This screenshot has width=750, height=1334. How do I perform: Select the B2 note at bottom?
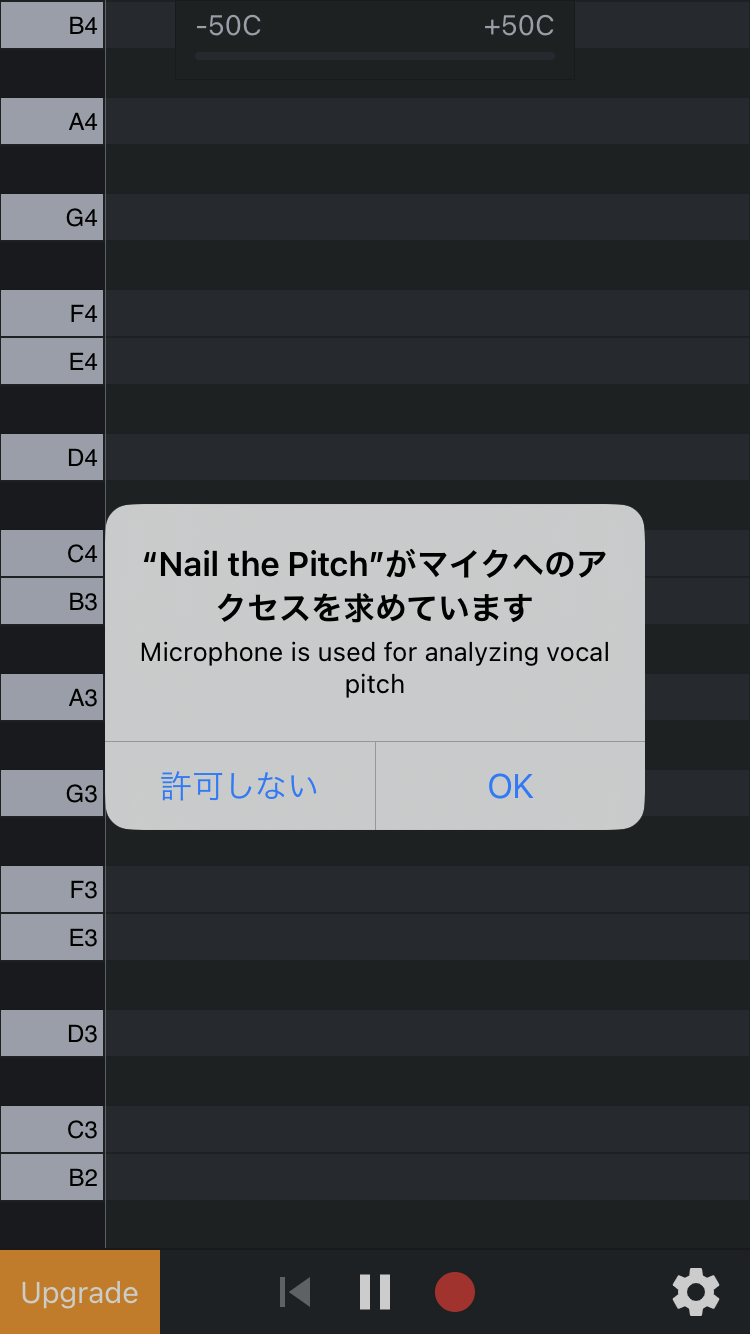tap(52, 1177)
